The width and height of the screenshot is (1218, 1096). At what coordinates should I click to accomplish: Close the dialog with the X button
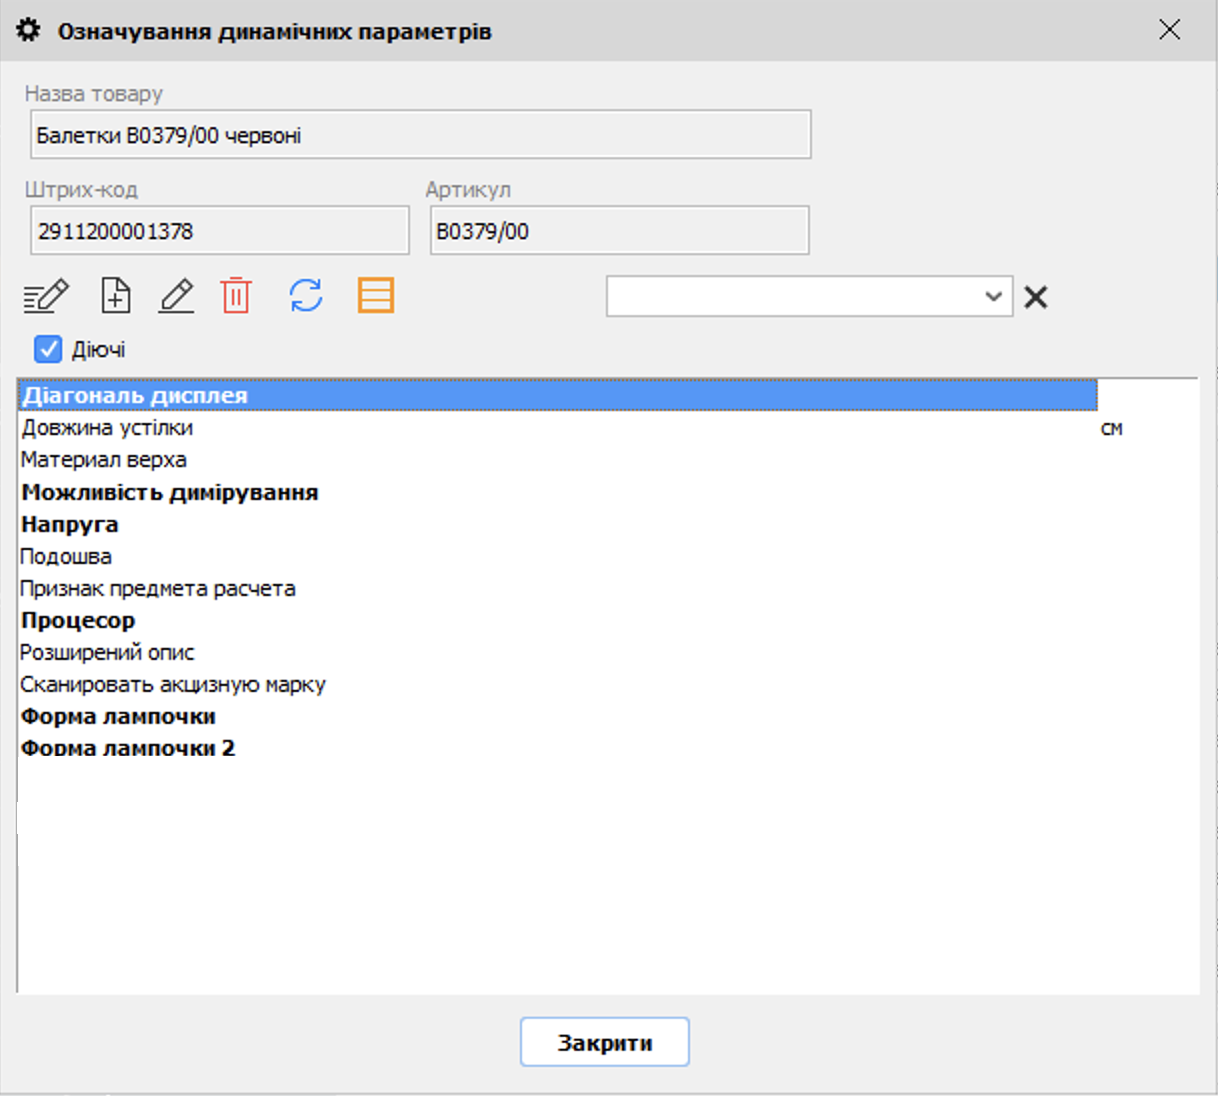click(x=1169, y=30)
